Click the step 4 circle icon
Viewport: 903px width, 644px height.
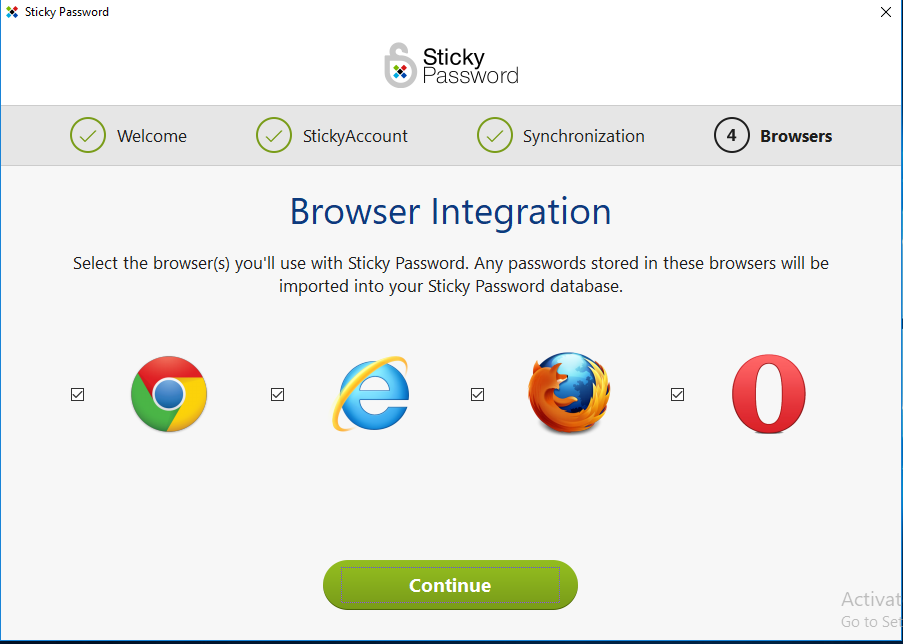(x=731, y=135)
